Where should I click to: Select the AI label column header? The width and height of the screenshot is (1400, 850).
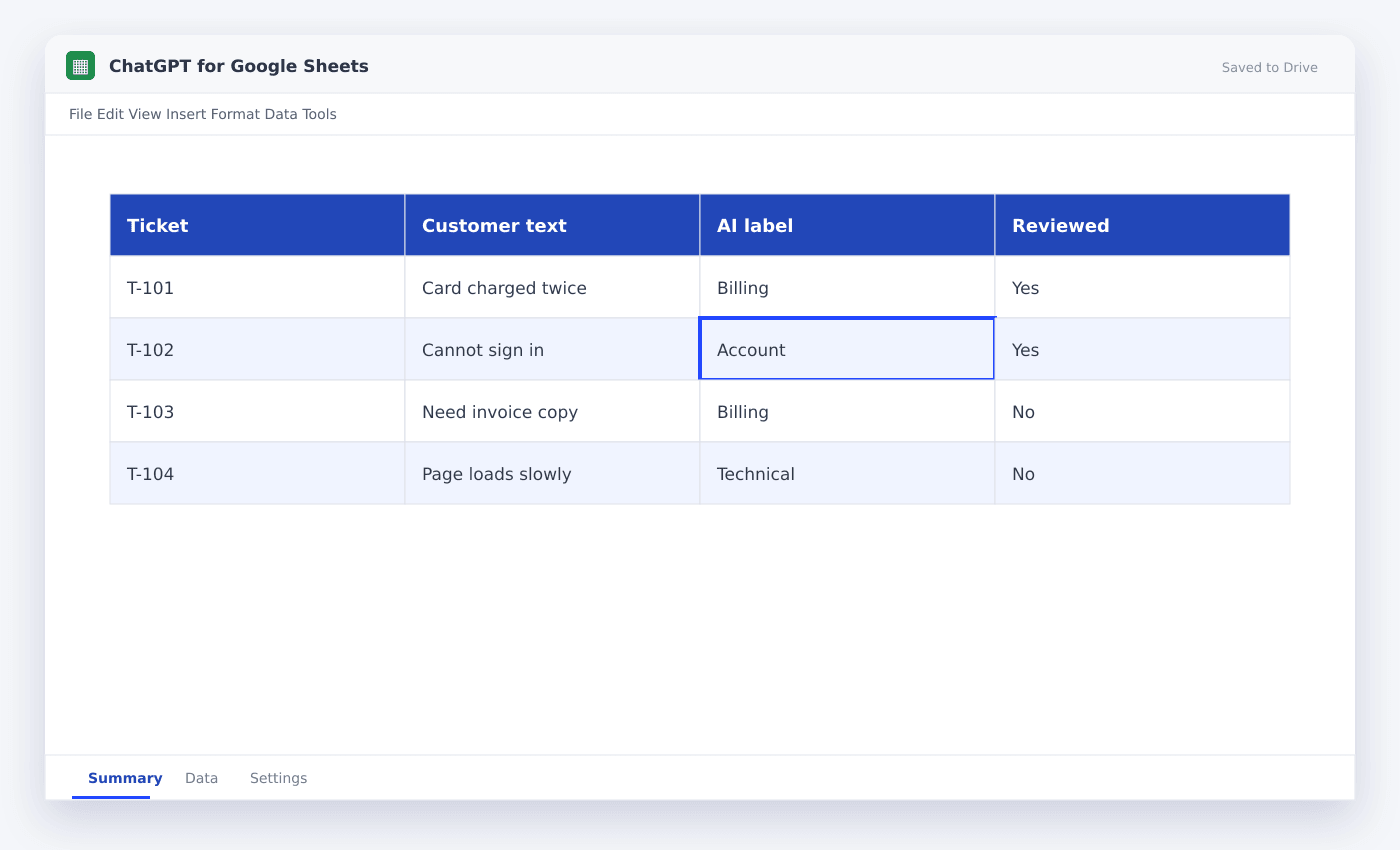(848, 225)
